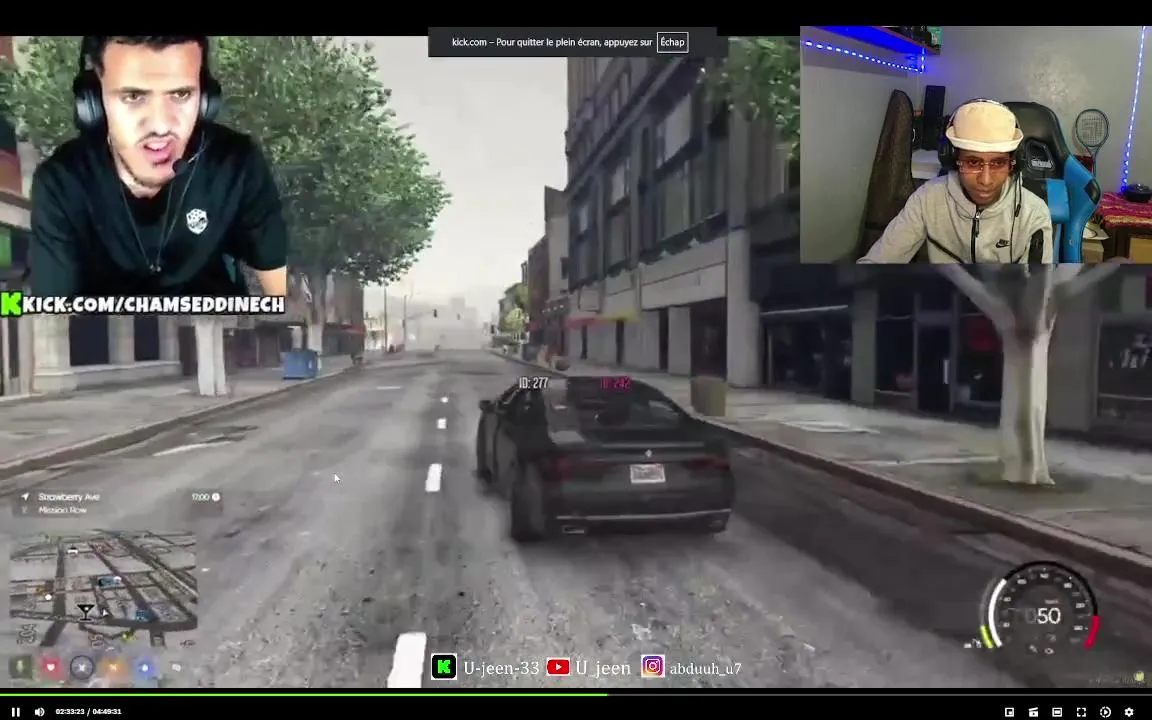Click the red ID: 242 player tag

click(x=615, y=383)
